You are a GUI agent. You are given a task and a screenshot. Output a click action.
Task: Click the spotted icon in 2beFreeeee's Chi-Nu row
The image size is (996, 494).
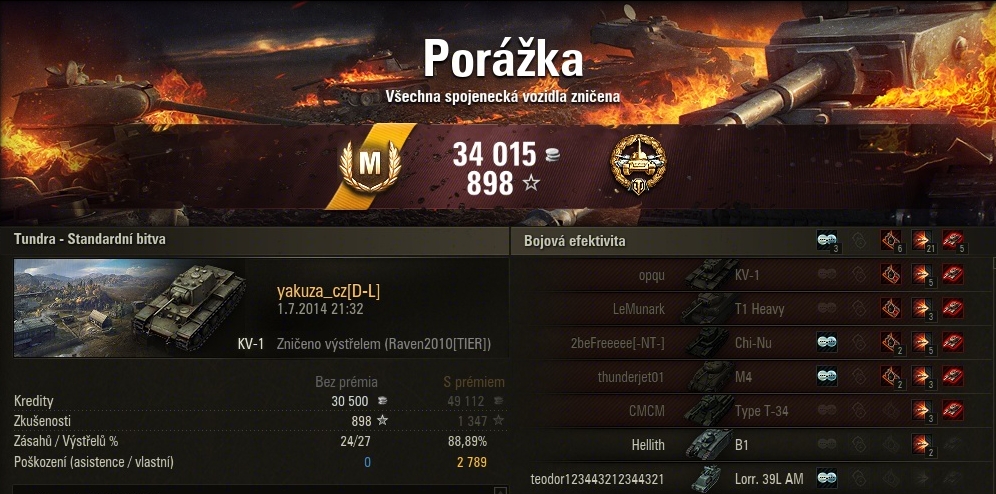[826, 343]
